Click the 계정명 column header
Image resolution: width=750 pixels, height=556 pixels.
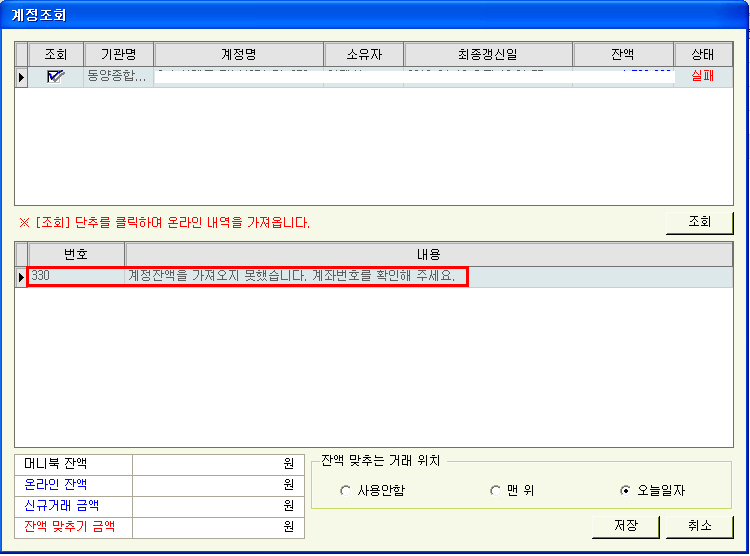click(239, 54)
